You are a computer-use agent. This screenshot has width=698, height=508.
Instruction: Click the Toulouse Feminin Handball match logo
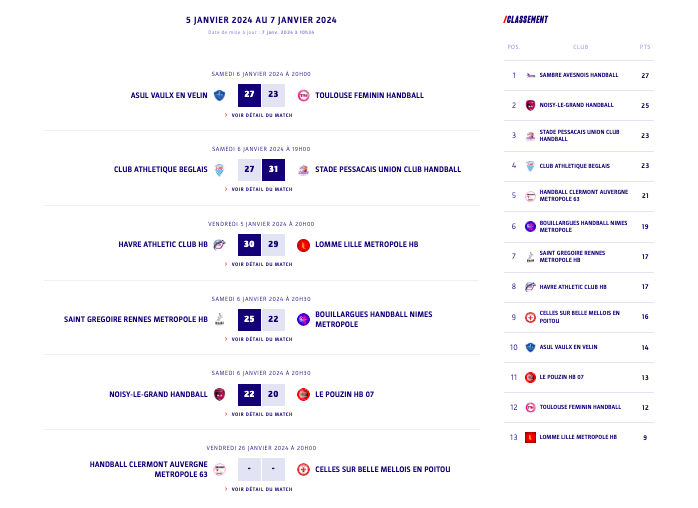[303, 96]
